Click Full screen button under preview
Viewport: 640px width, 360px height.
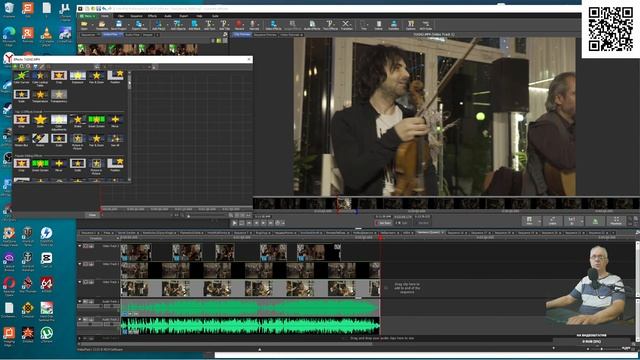point(616,221)
